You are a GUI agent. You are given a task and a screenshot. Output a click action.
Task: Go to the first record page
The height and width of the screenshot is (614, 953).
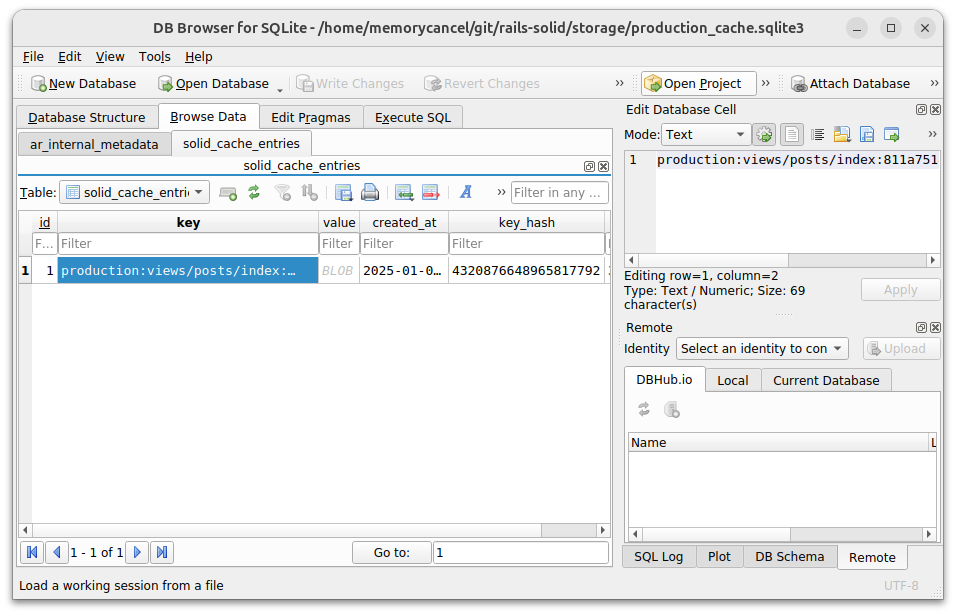[x=32, y=552]
